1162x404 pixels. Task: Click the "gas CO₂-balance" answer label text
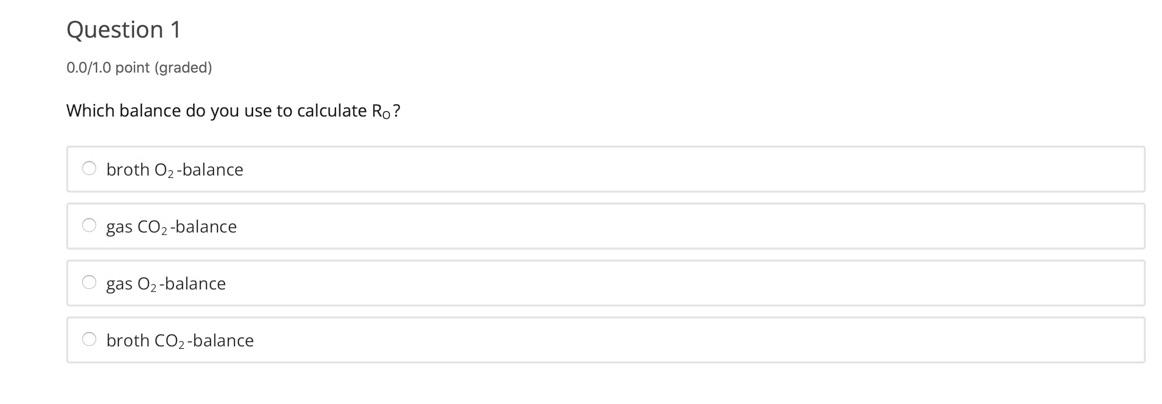171,227
